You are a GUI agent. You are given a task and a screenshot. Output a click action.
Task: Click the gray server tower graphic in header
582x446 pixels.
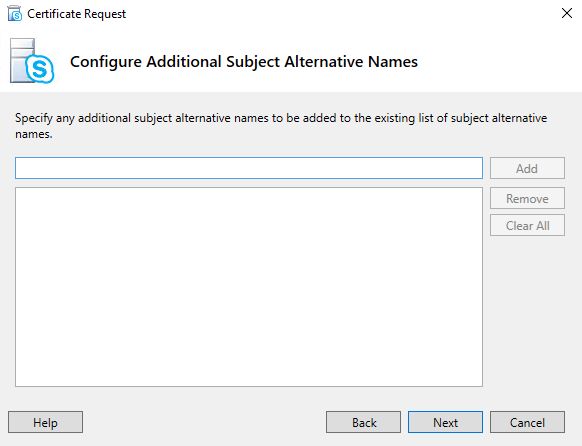pyautogui.click(x=21, y=60)
